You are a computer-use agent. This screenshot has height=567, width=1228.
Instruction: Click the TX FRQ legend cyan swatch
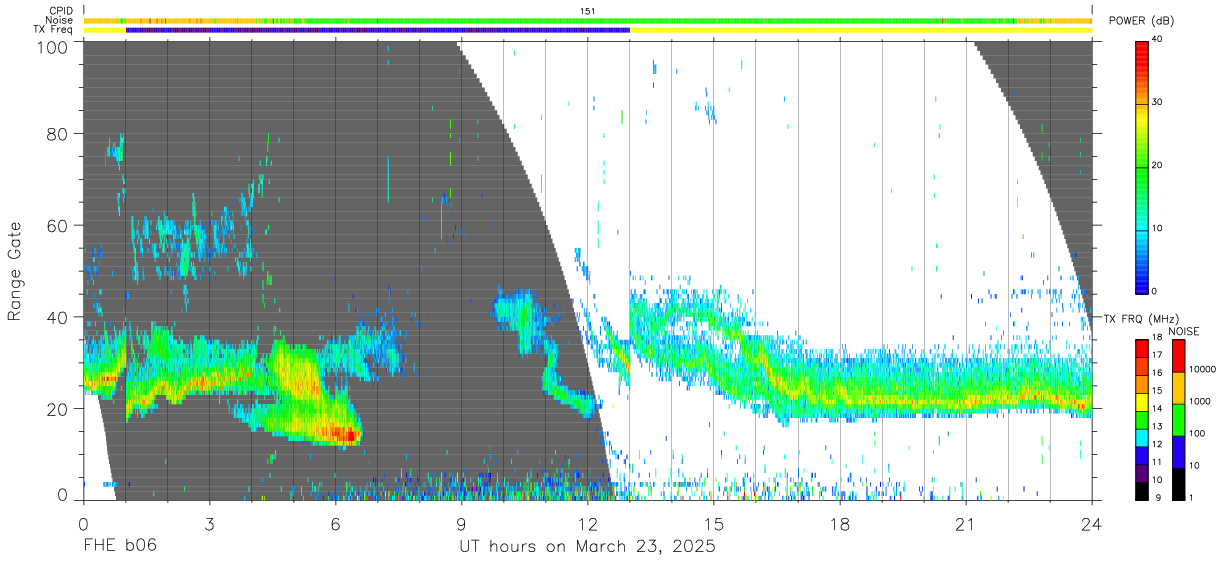[1142, 437]
